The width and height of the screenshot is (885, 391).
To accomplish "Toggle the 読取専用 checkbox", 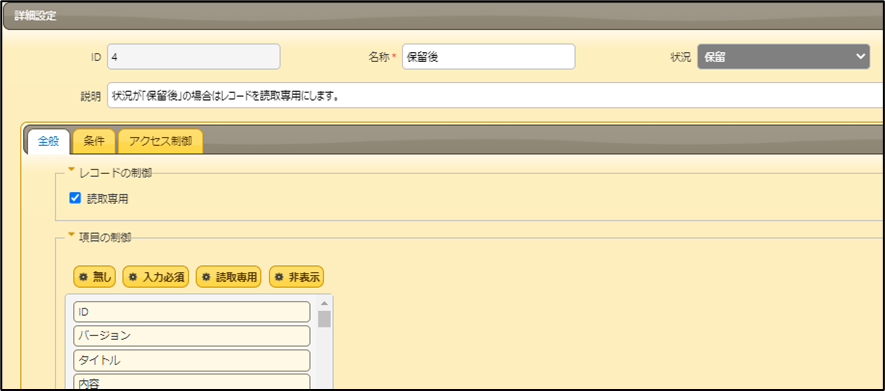I will coord(75,198).
